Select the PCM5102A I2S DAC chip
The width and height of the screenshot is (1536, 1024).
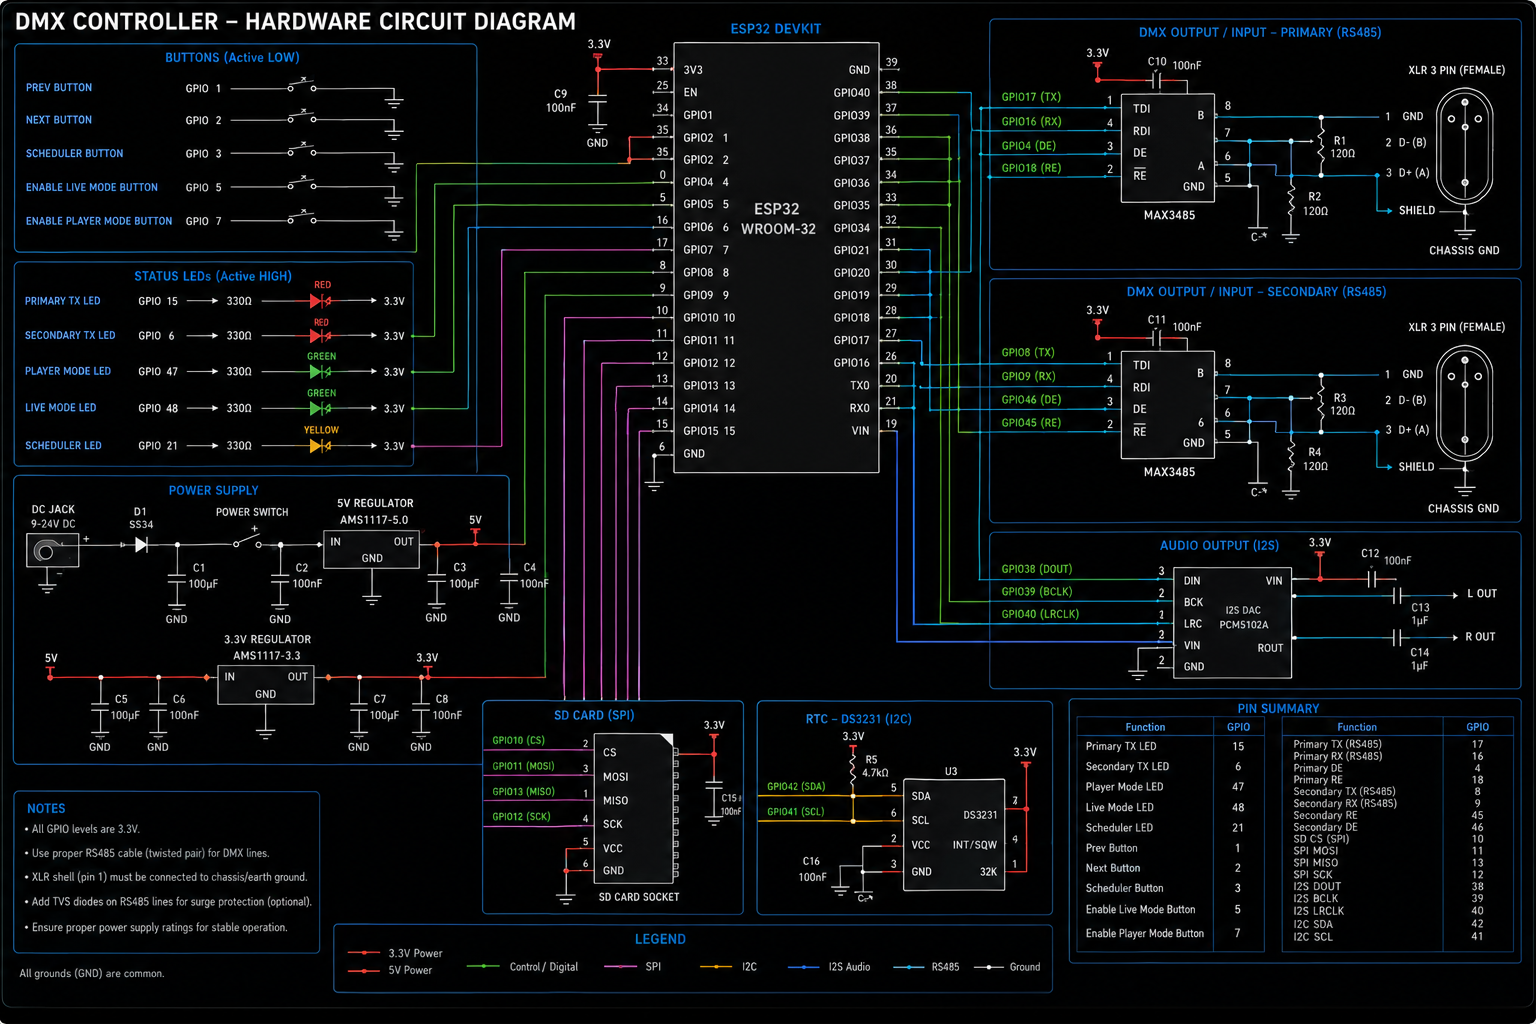pos(1232,622)
